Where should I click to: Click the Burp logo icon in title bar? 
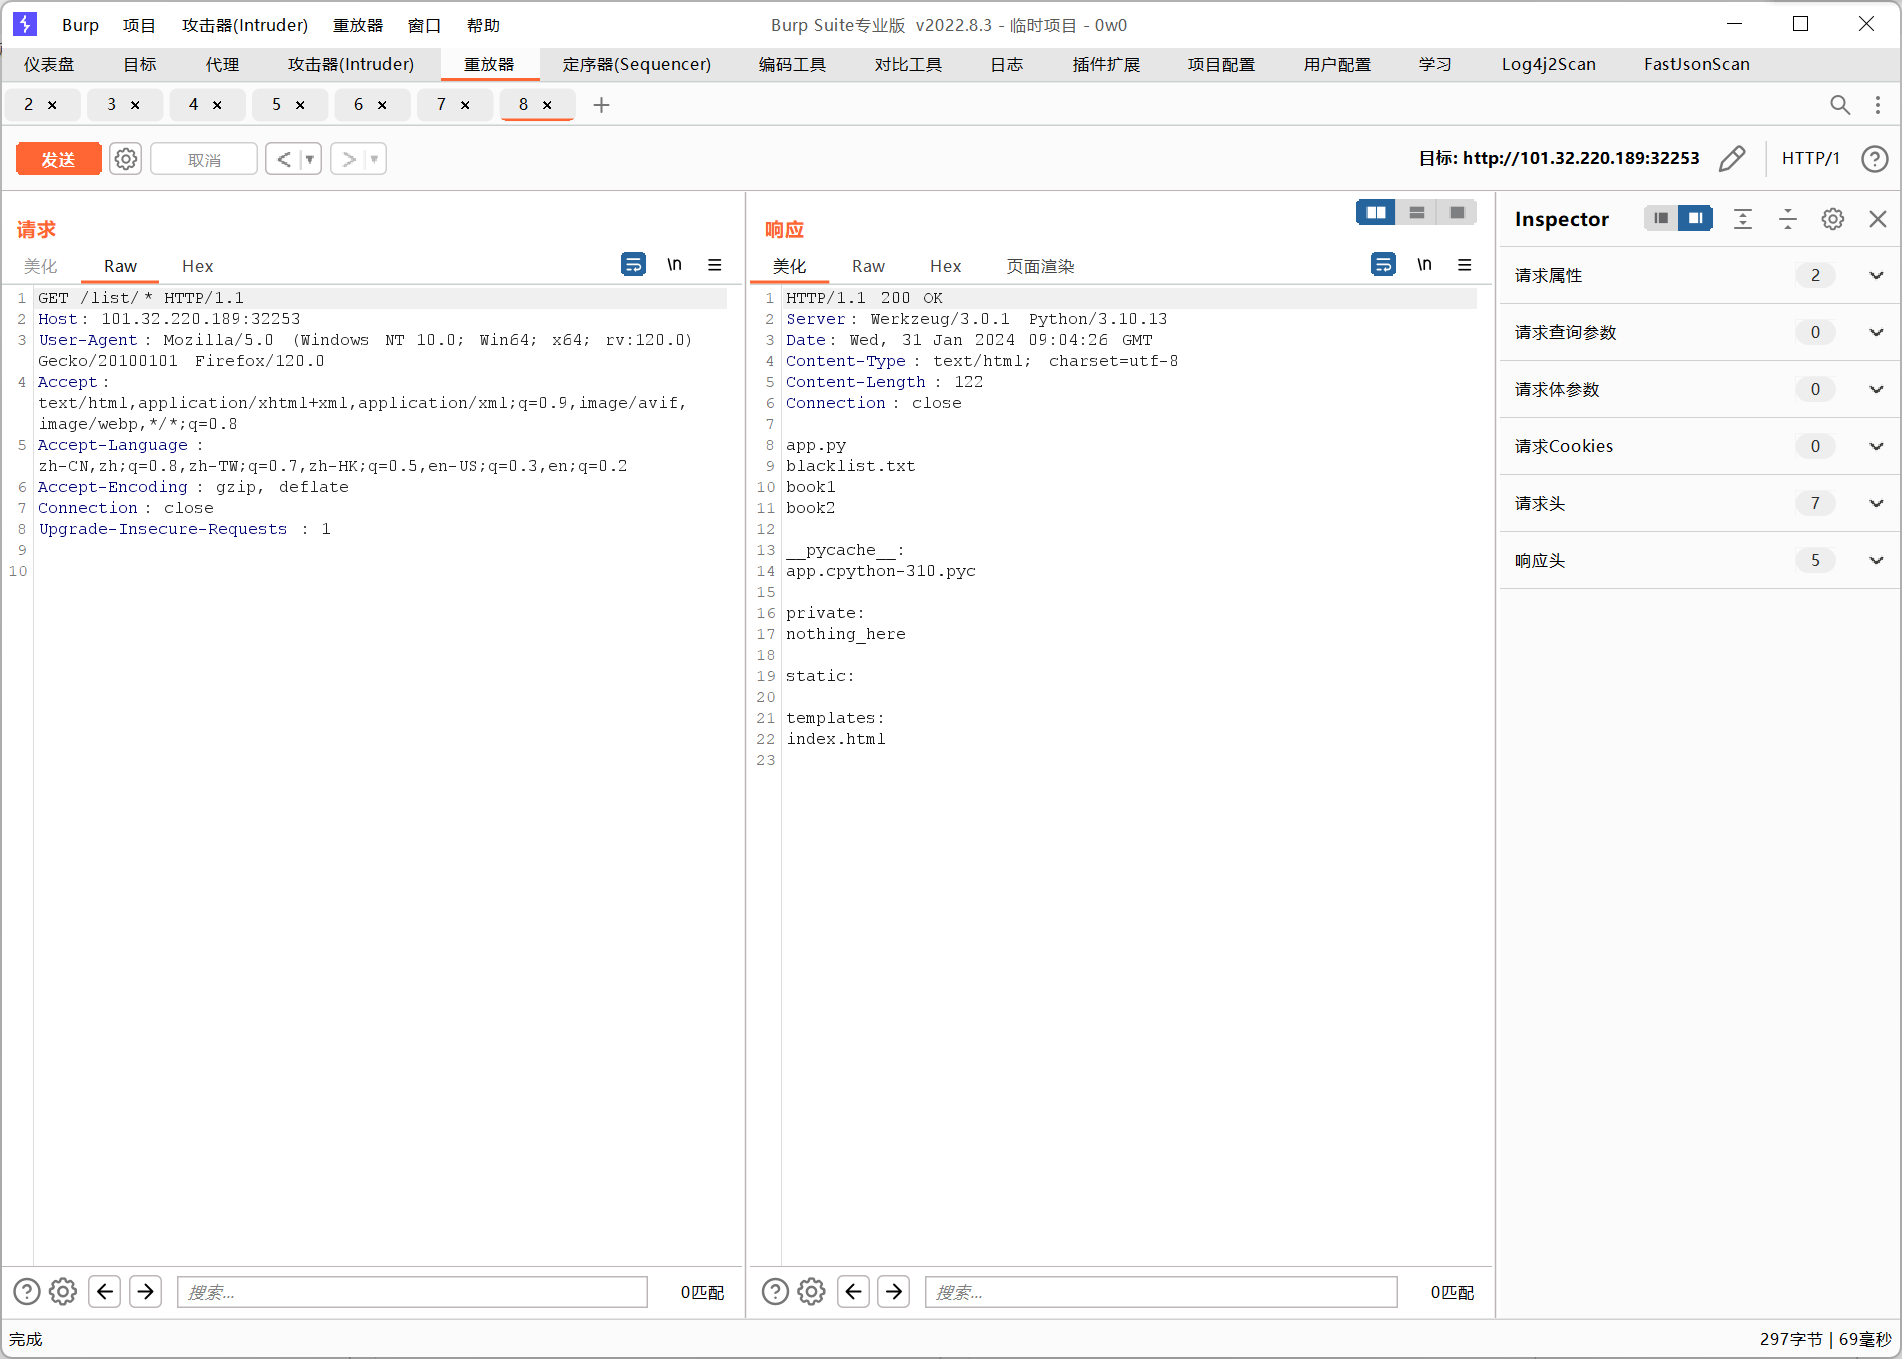(x=25, y=24)
